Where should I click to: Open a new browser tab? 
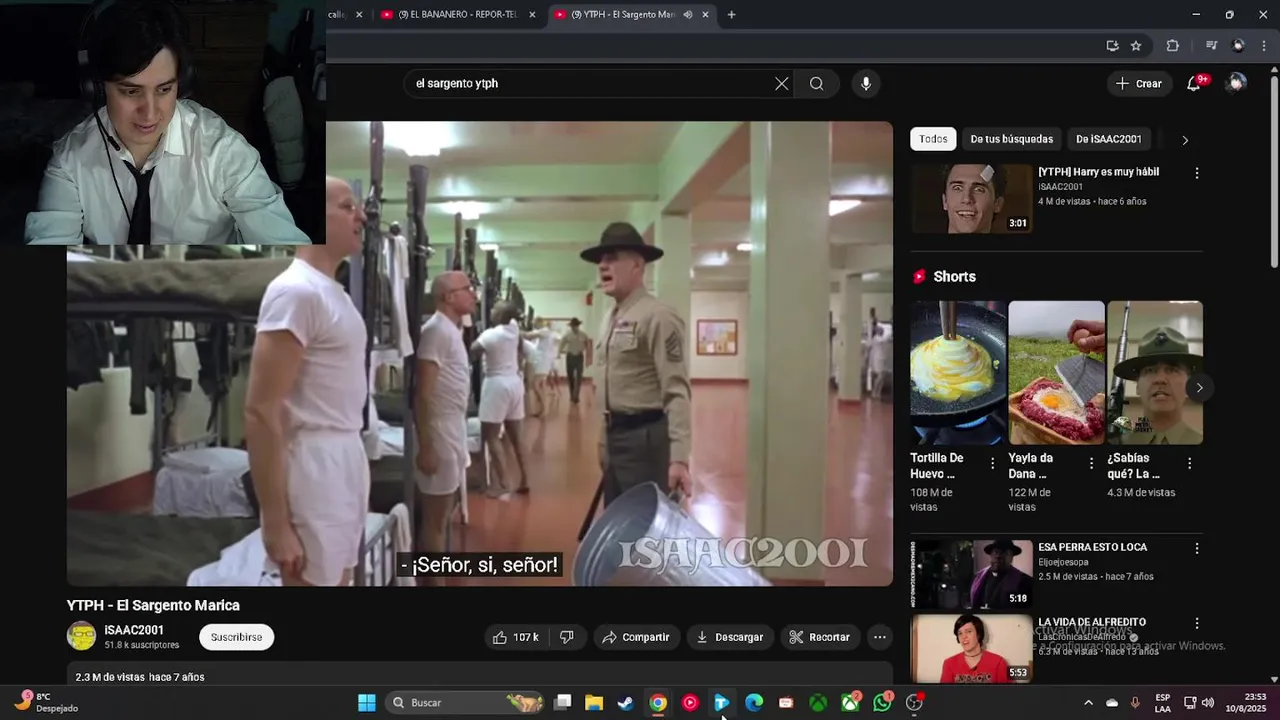pos(731,14)
